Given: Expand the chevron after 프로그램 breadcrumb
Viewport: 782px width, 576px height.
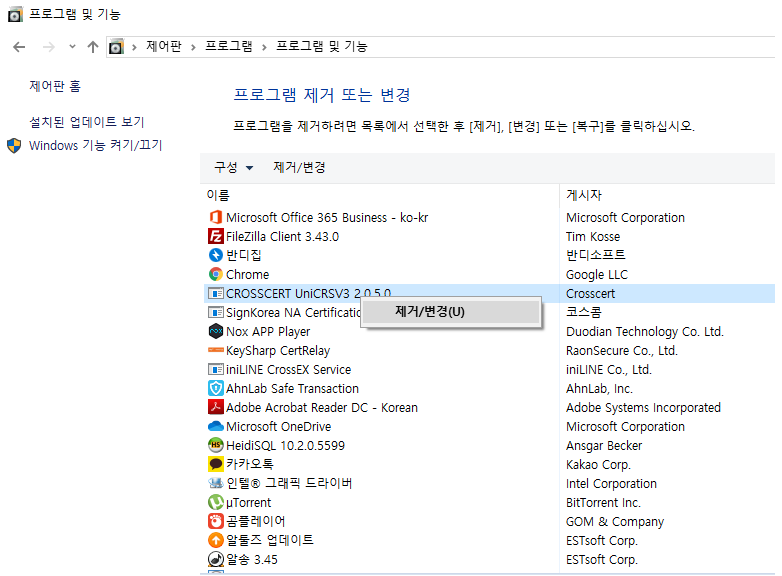Looking at the screenshot, I should 264,47.
